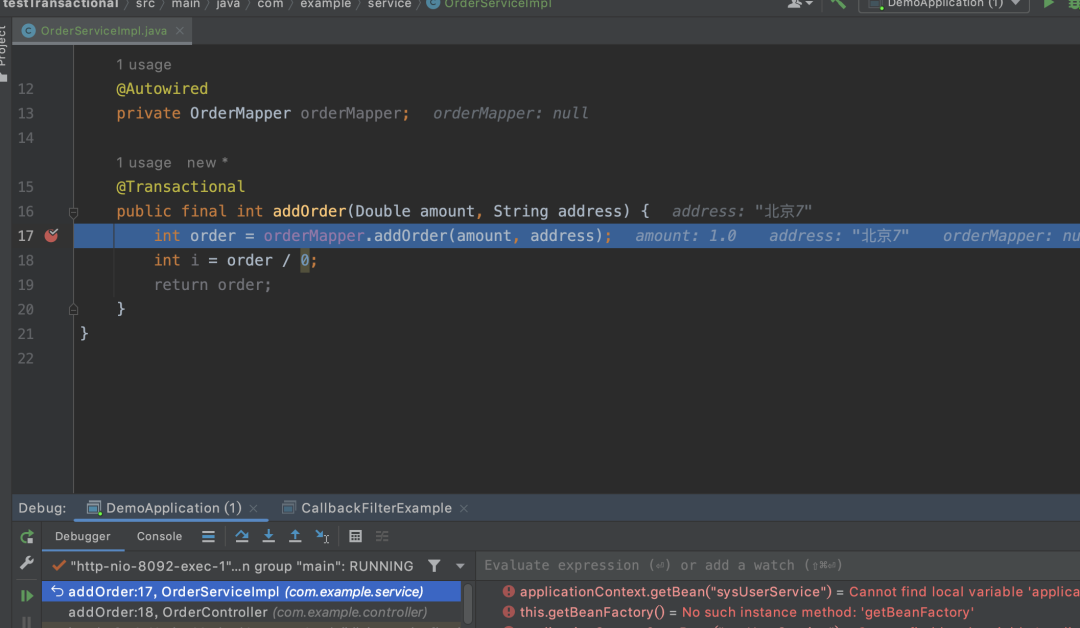Click the frames filter funnel icon

click(x=434, y=566)
